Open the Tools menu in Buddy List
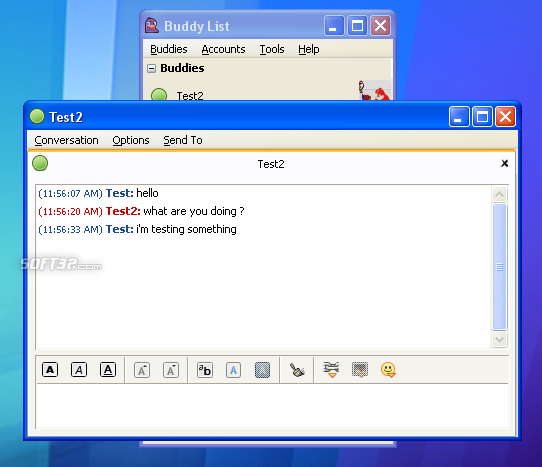The image size is (542, 467). click(x=272, y=49)
